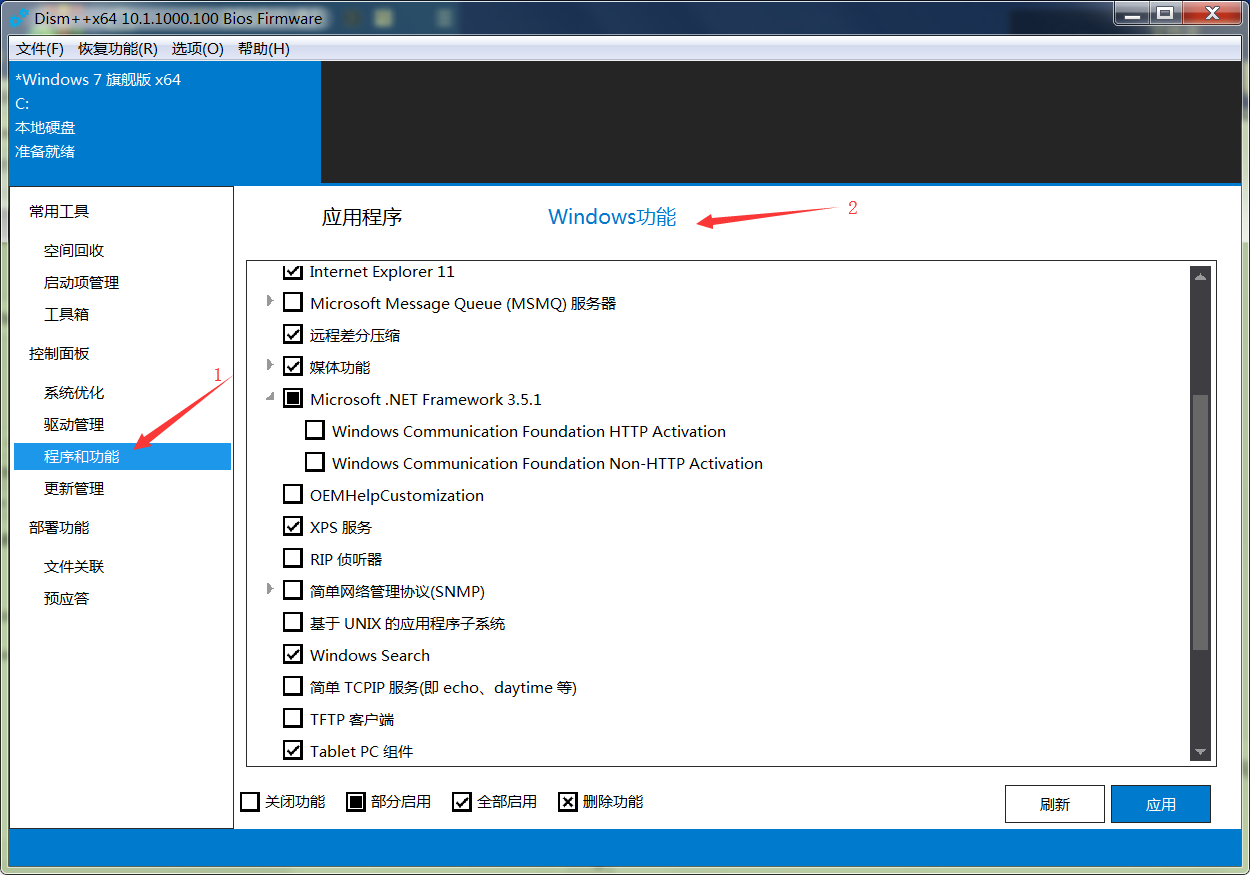The image size is (1250, 875).
Task: Uncheck the Tablet PC 组件 checkbox
Action: (293, 751)
